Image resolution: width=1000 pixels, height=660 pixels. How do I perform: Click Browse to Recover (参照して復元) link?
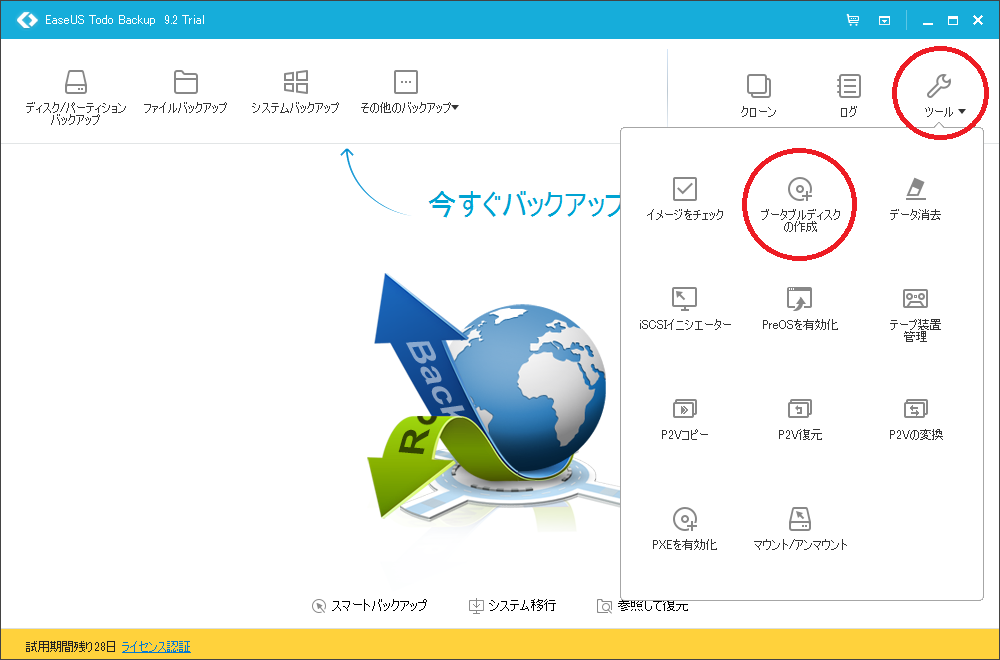[x=643, y=605]
